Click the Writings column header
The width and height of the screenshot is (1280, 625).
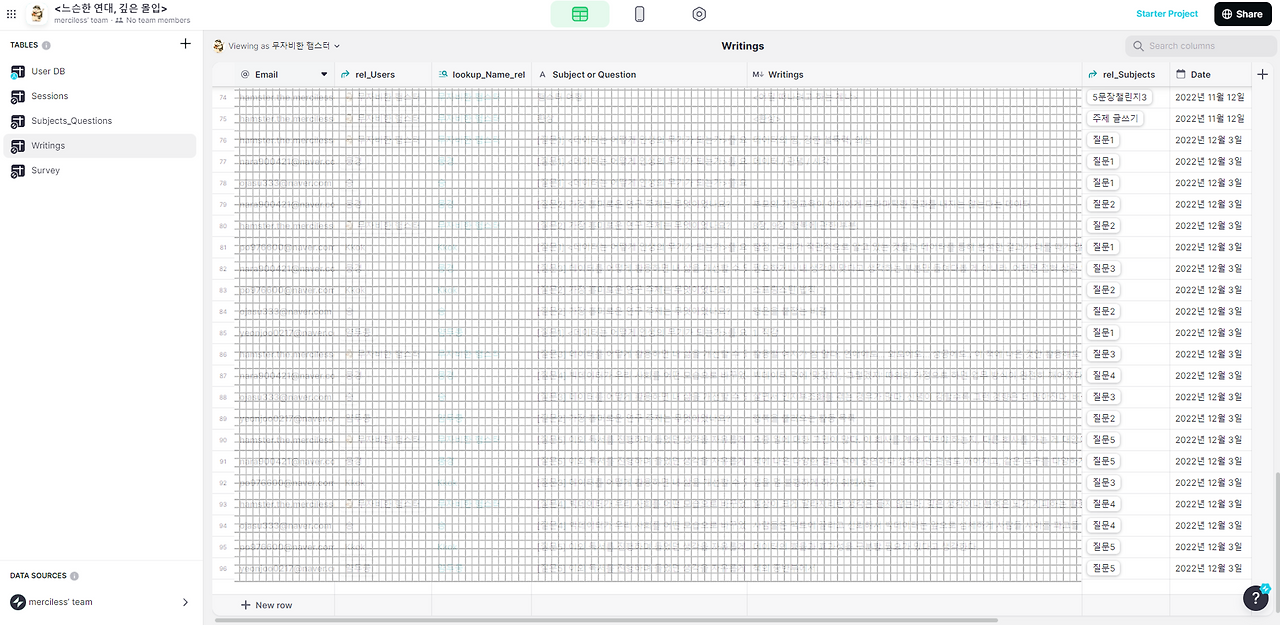pyautogui.click(x=914, y=74)
